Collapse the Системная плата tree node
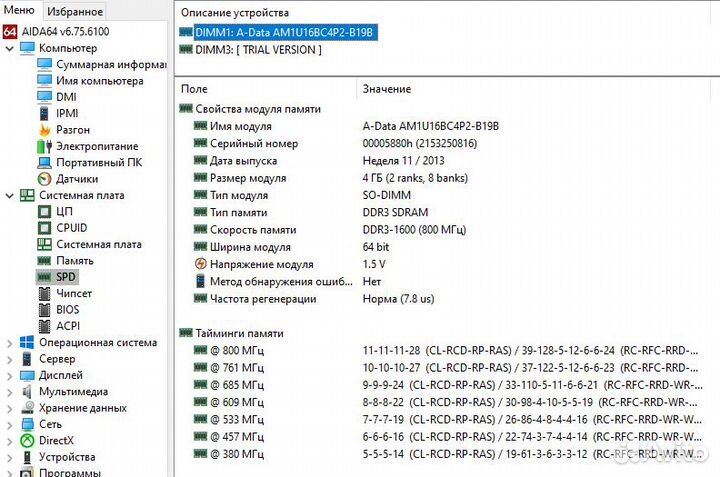Image resolution: width=720 pixels, height=477 pixels. click(9, 196)
